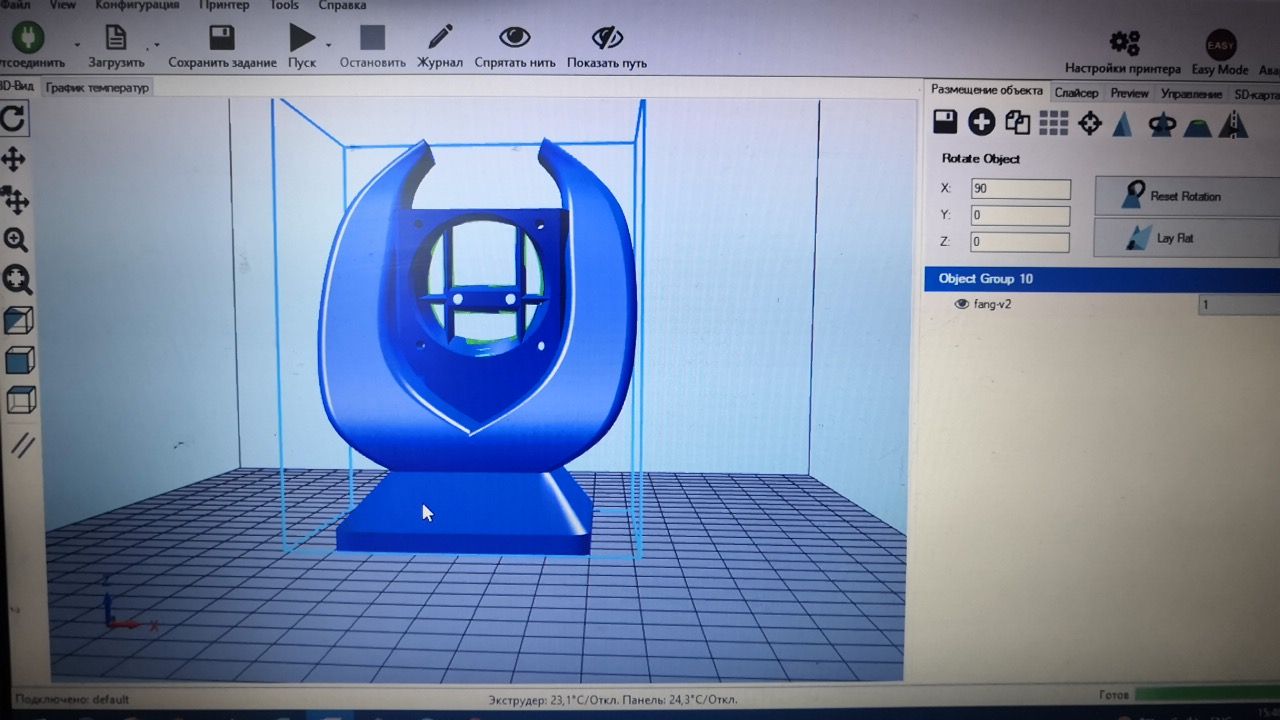The width and height of the screenshot is (1280, 720).
Task: Switch to the Слайсер tab
Action: coord(1076,93)
